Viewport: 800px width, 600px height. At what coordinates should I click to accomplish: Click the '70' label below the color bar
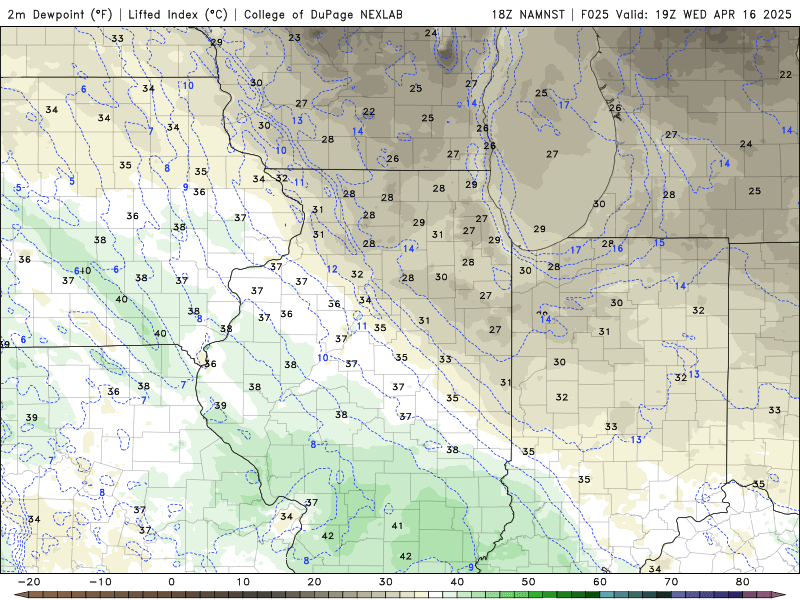click(671, 582)
